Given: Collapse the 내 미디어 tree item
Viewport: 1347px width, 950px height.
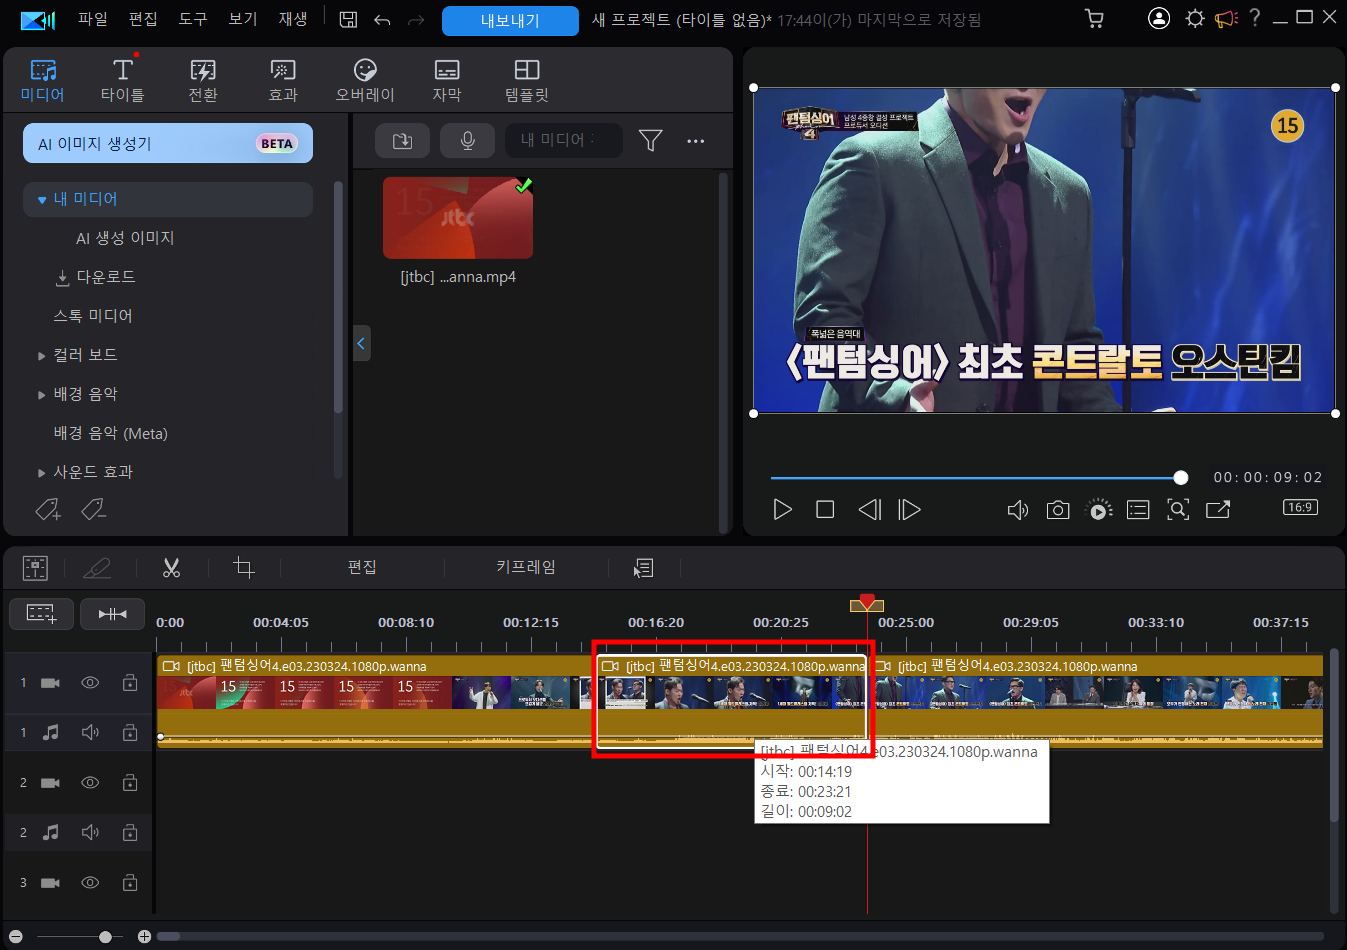Looking at the screenshot, I should [x=42, y=200].
